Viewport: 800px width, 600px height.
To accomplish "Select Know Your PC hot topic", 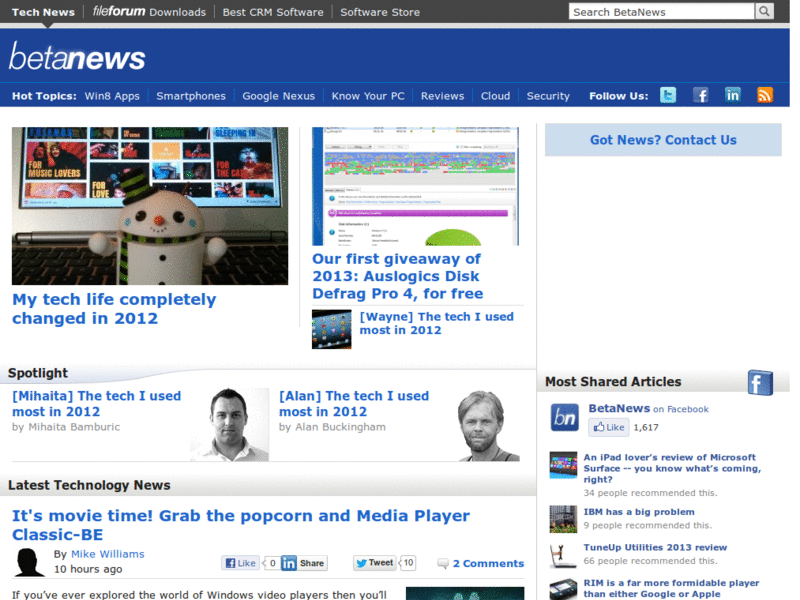I will [368, 96].
